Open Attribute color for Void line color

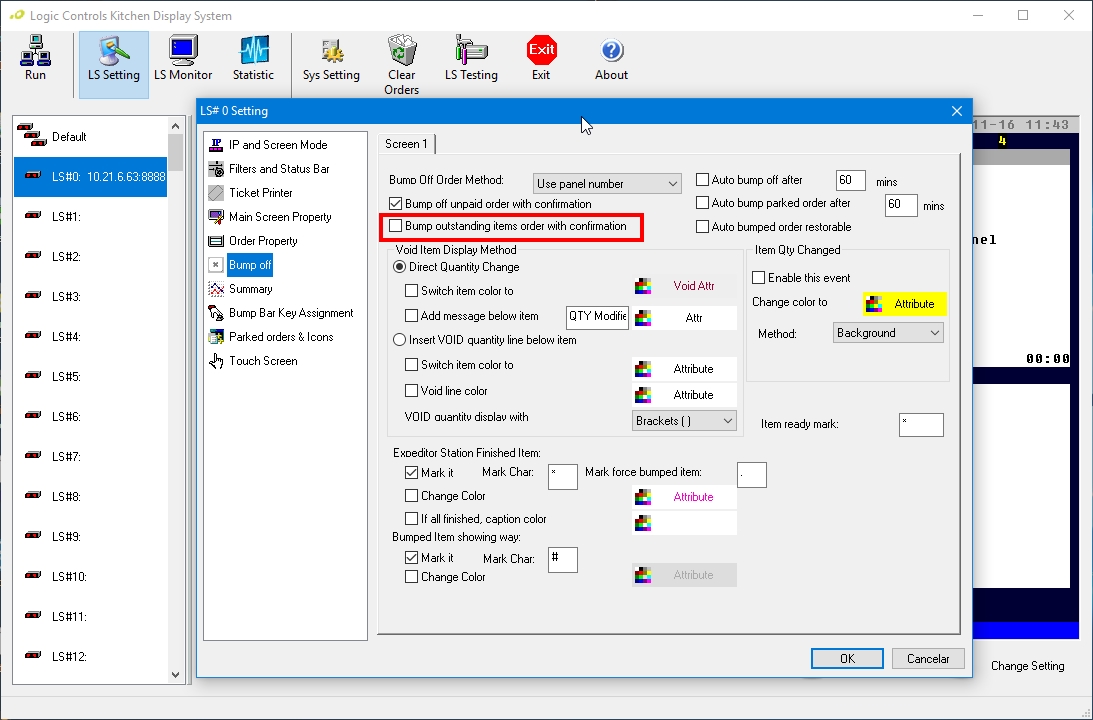(684, 395)
